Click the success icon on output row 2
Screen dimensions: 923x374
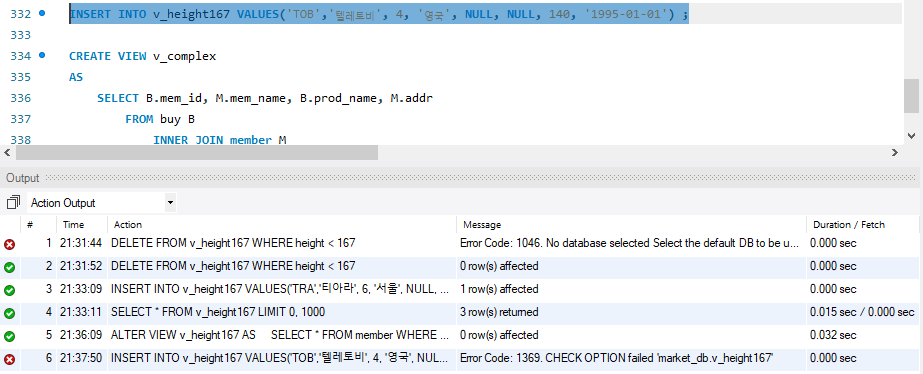(9, 267)
